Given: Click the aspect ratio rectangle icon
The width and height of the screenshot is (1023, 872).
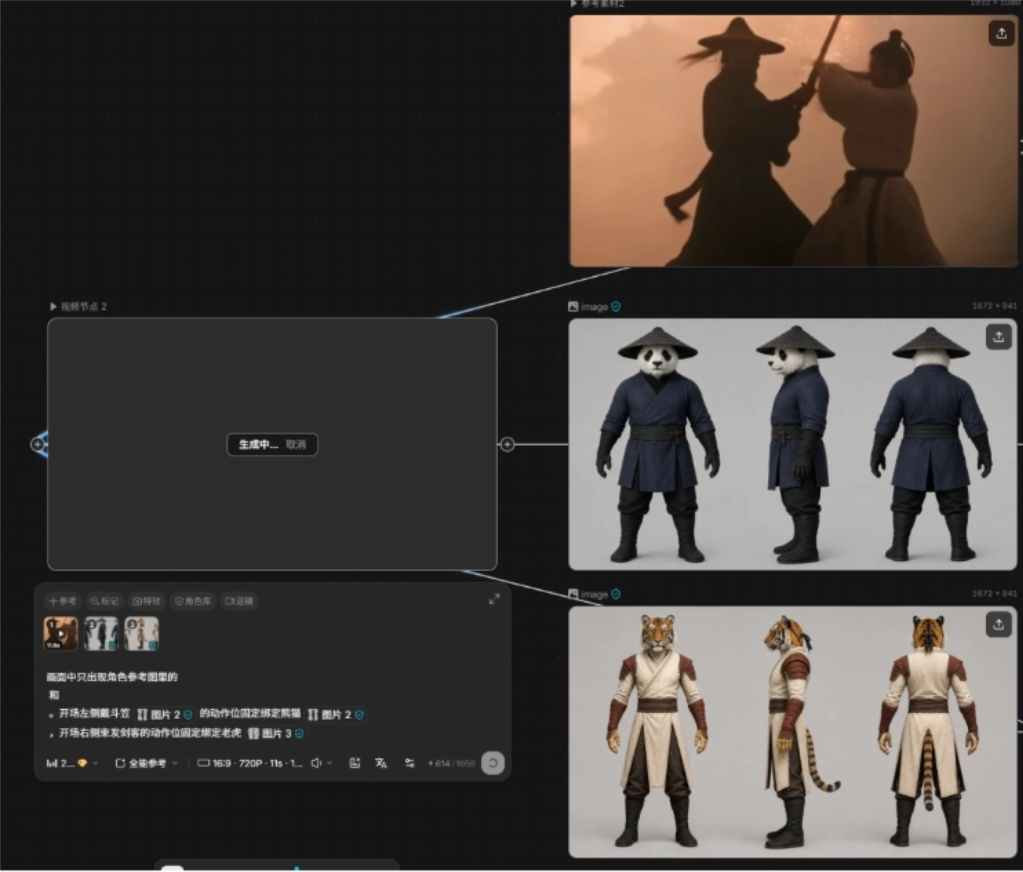Looking at the screenshot, I should [204, 763].
